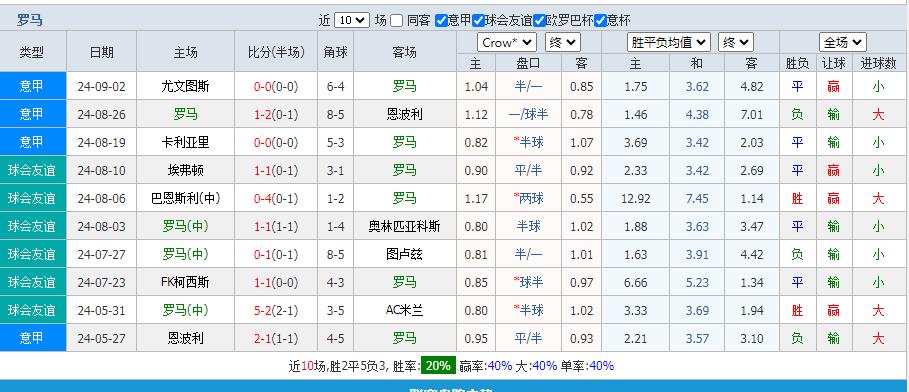The height and width of the screenshot is (392, 909).
Task: Open the 1-2(0-1) score on 24-08-26
Action: pyautogui.click(x=276, y=114)
